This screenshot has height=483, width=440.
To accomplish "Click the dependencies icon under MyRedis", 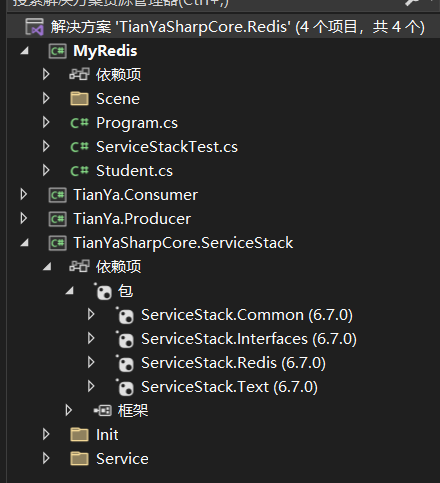I will pos(79,74).
